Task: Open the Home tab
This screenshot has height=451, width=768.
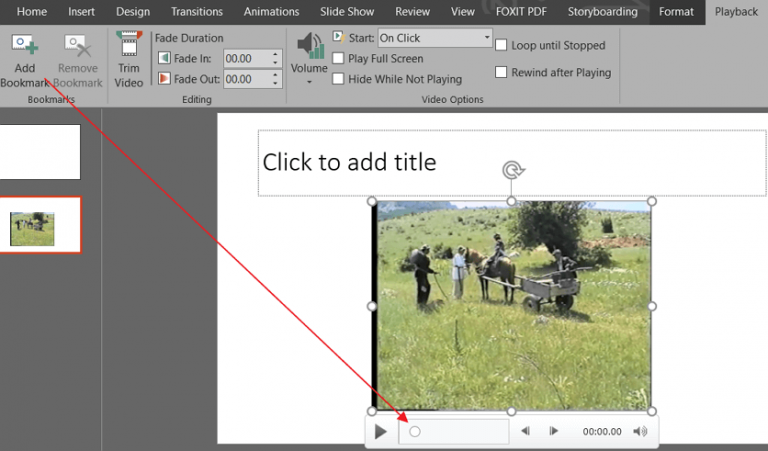Action: coord(32,12)
